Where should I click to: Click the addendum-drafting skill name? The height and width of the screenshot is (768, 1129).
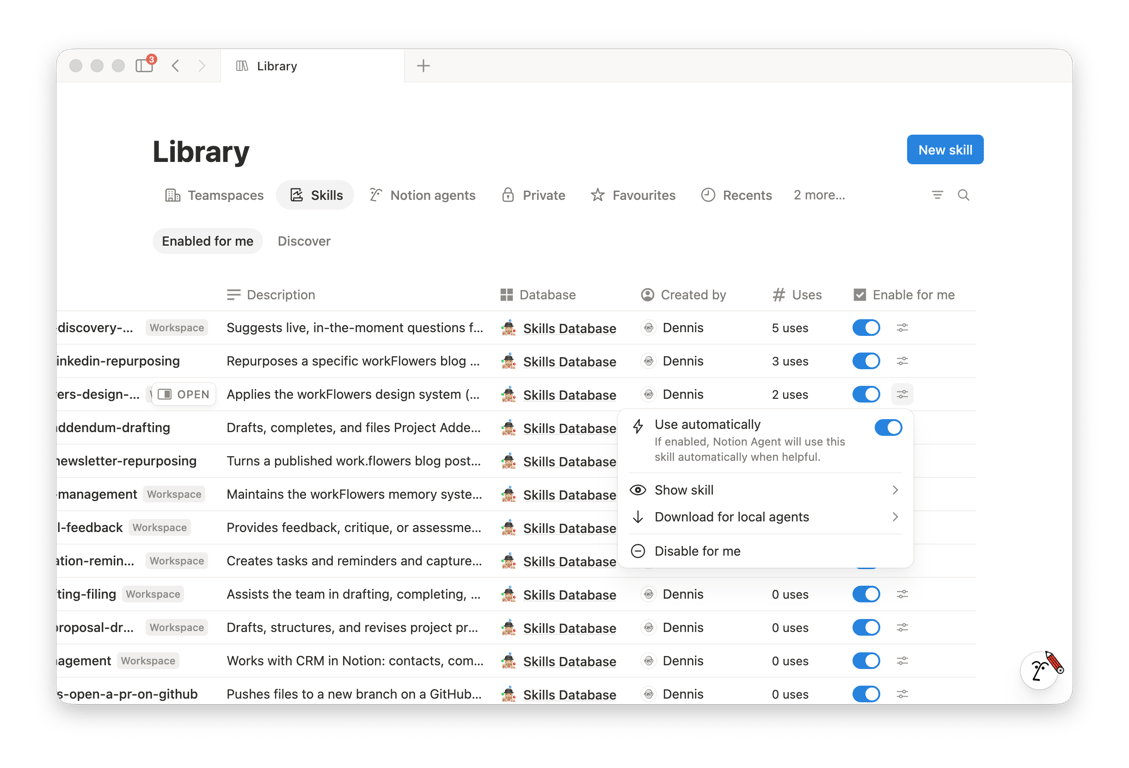[x=114, y=428]
